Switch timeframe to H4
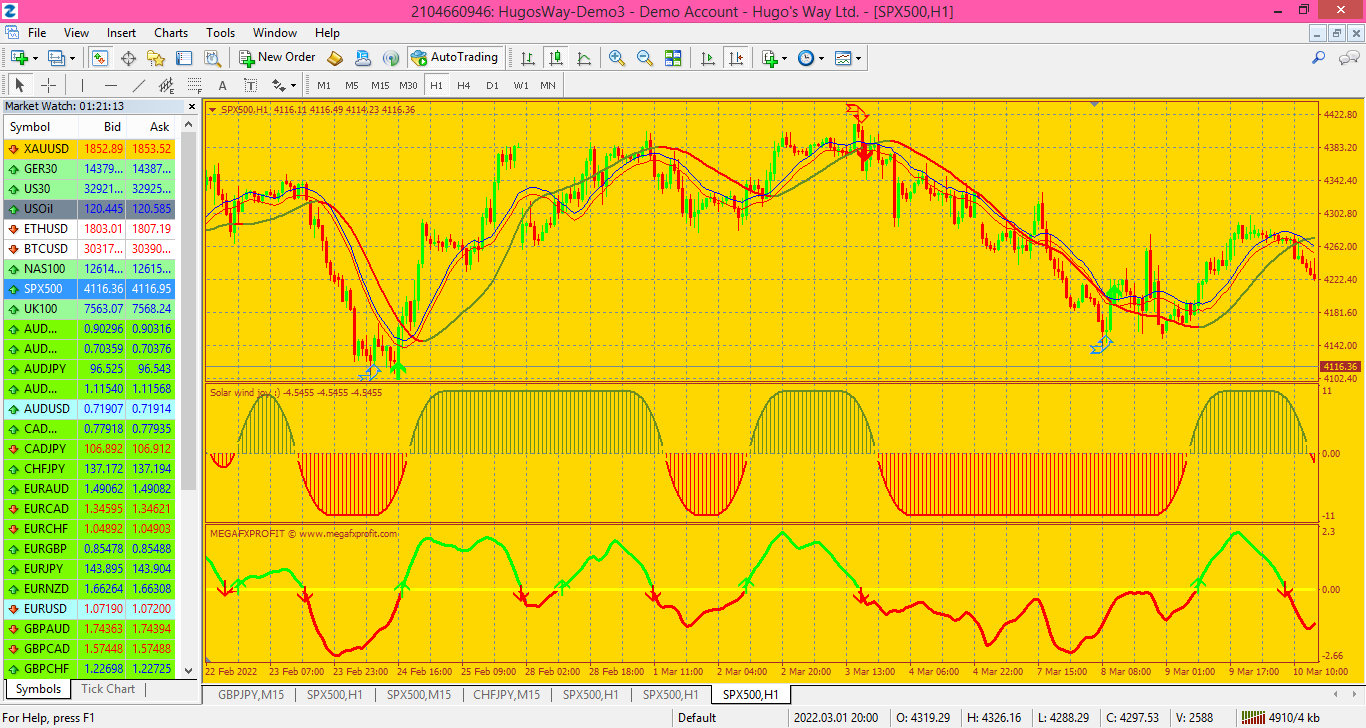This screenshot has height=728, width=1366. (464, 85)
